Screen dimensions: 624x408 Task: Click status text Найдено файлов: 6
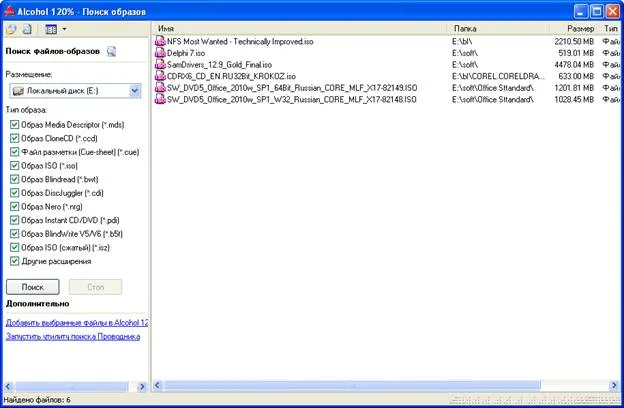[37, 400]
